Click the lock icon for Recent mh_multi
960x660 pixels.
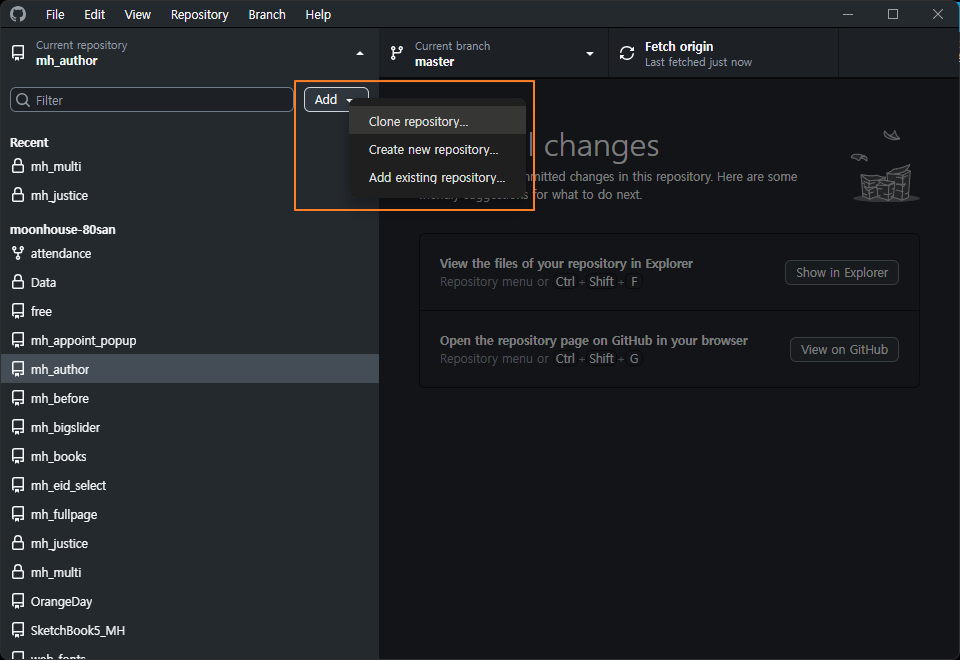tap(18, 166)
